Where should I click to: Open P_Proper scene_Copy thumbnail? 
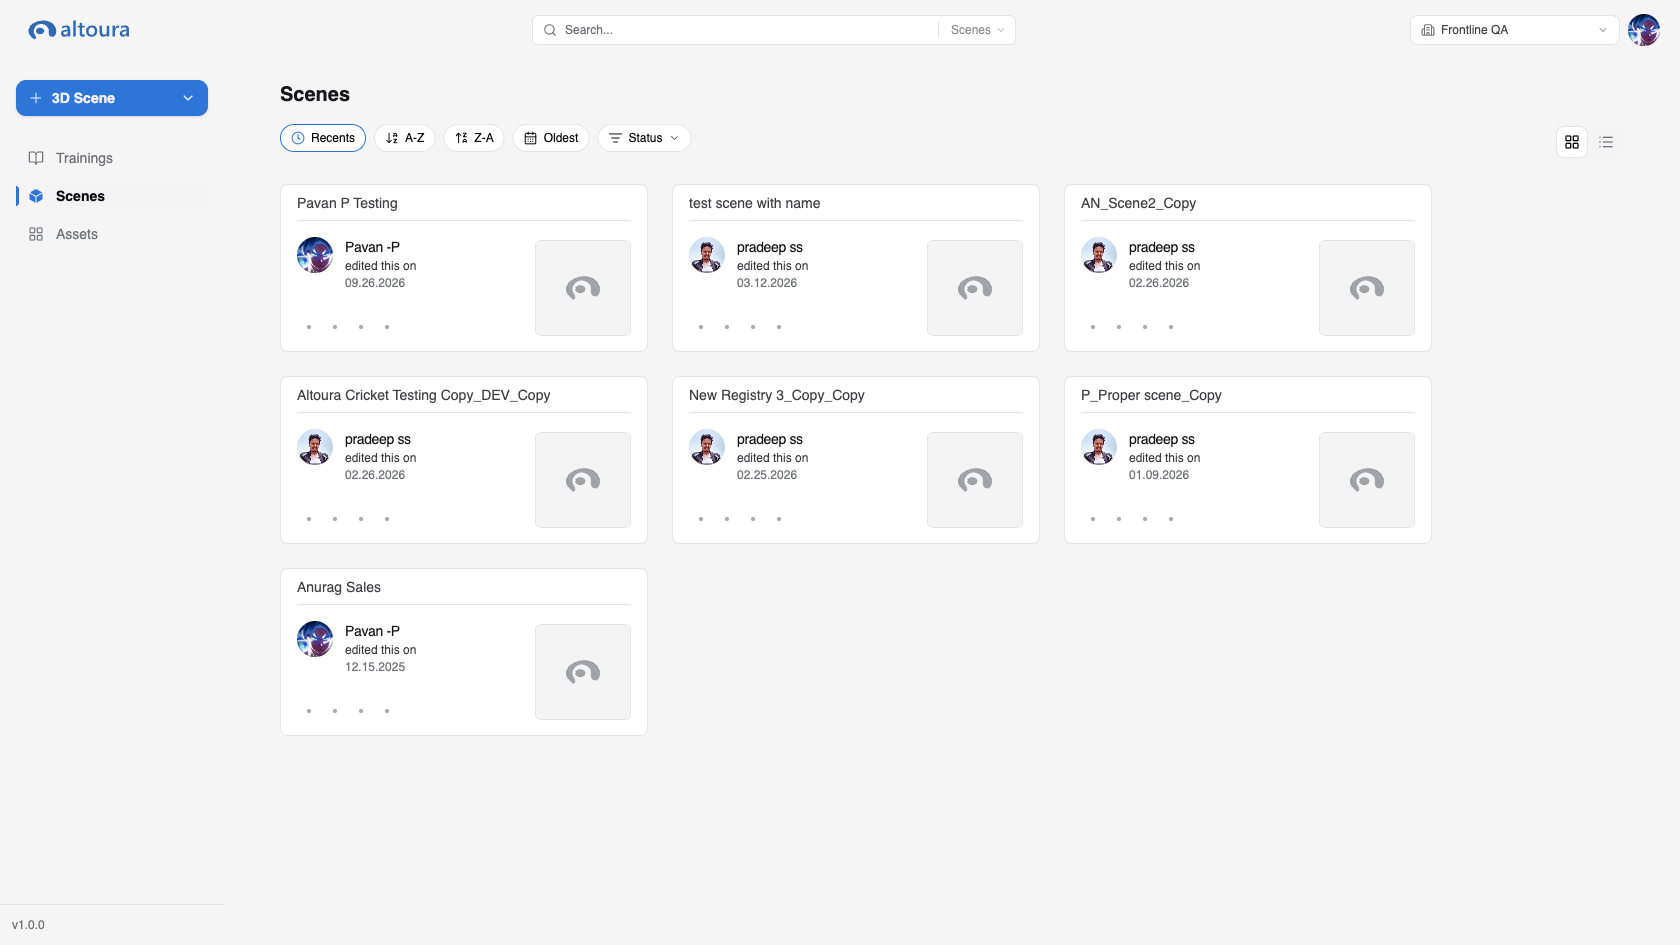(x=1367, y=480)
